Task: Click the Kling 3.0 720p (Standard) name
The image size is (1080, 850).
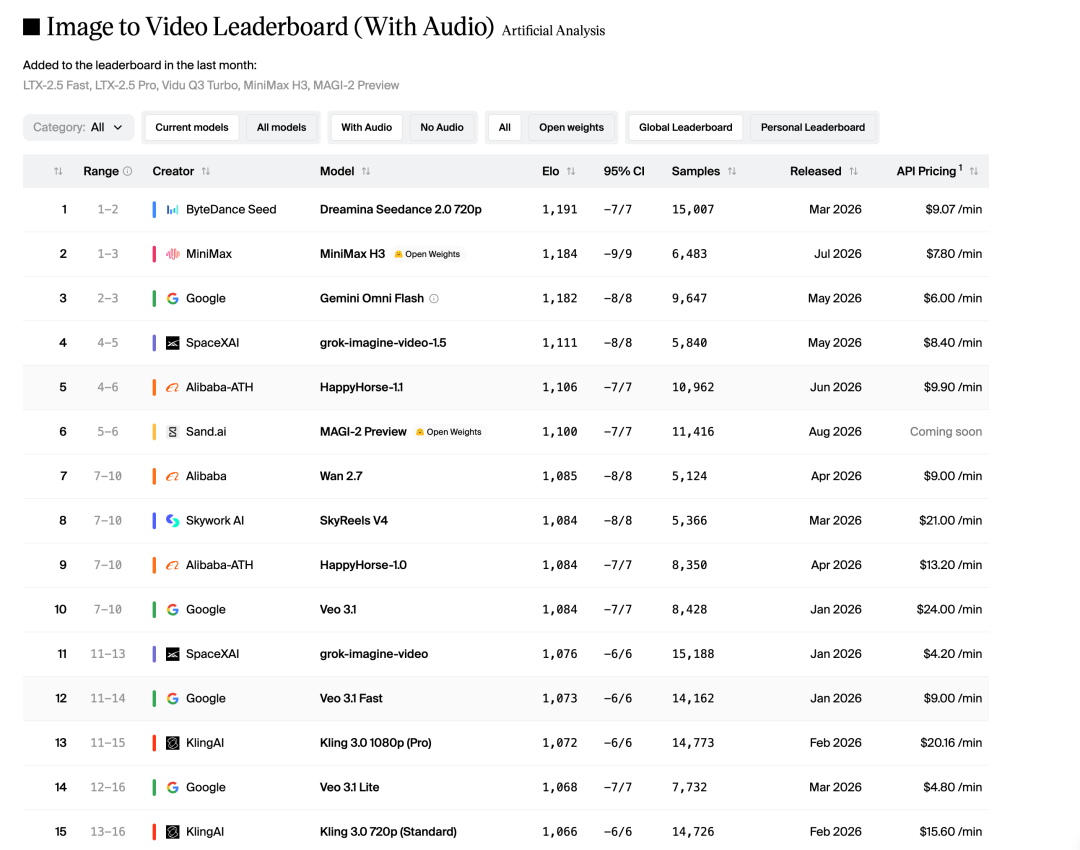Action: tap(388, 831)
